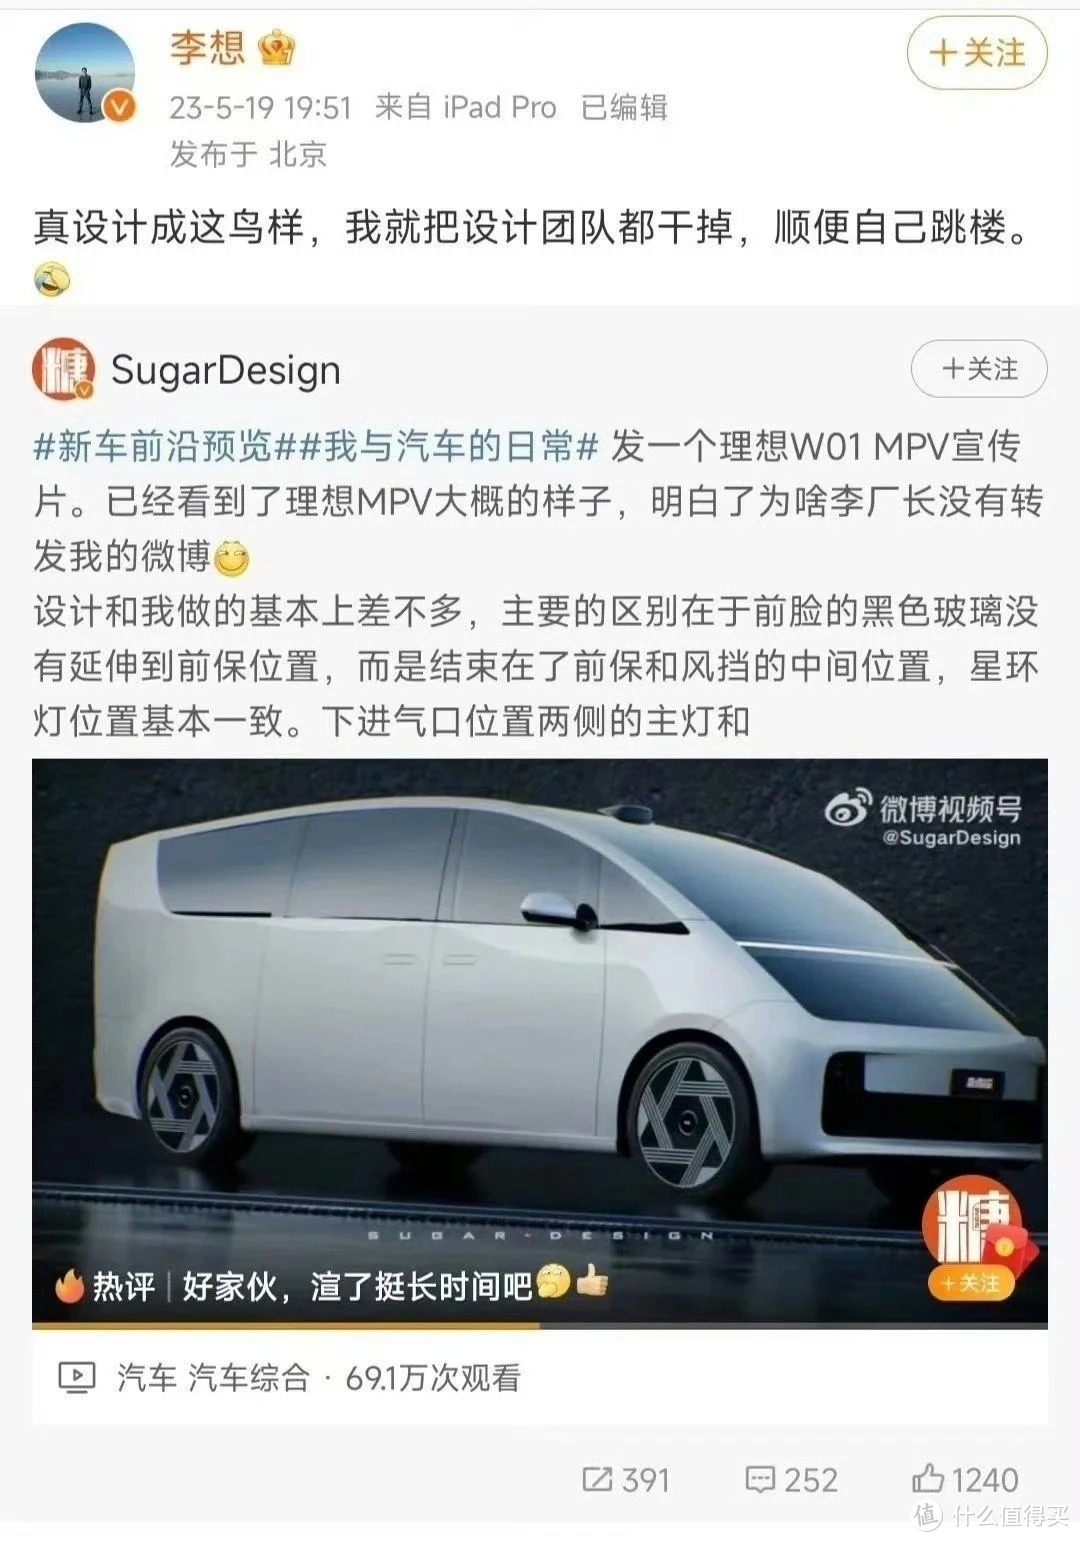This screenshot has height=1542, width=1080.
Task: Open the 热评 hot comment on the video
Action: pos(332,1285)
